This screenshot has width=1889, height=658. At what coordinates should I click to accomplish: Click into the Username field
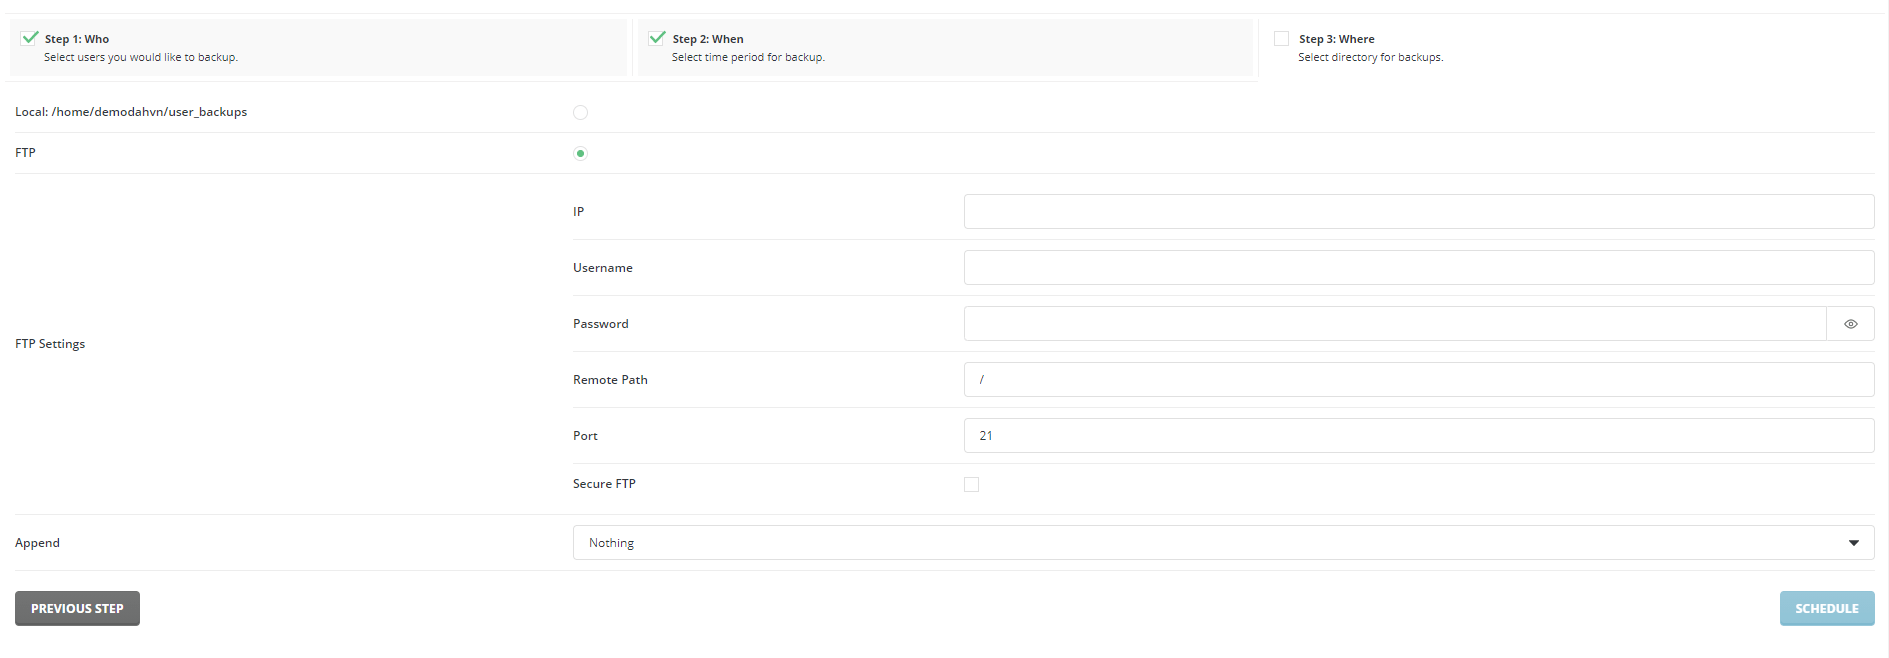click(x=1418, y=268)
